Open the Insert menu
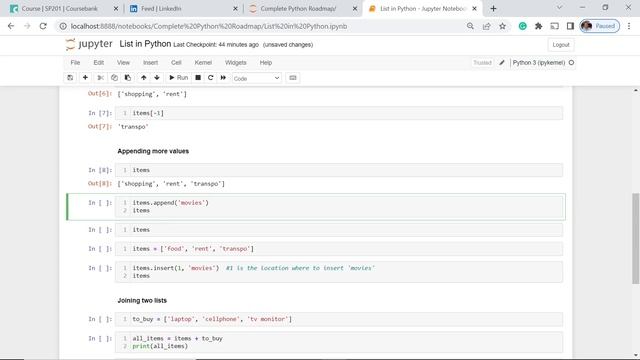Viewport: 640px width, 360px height. [x=150, y=62]
